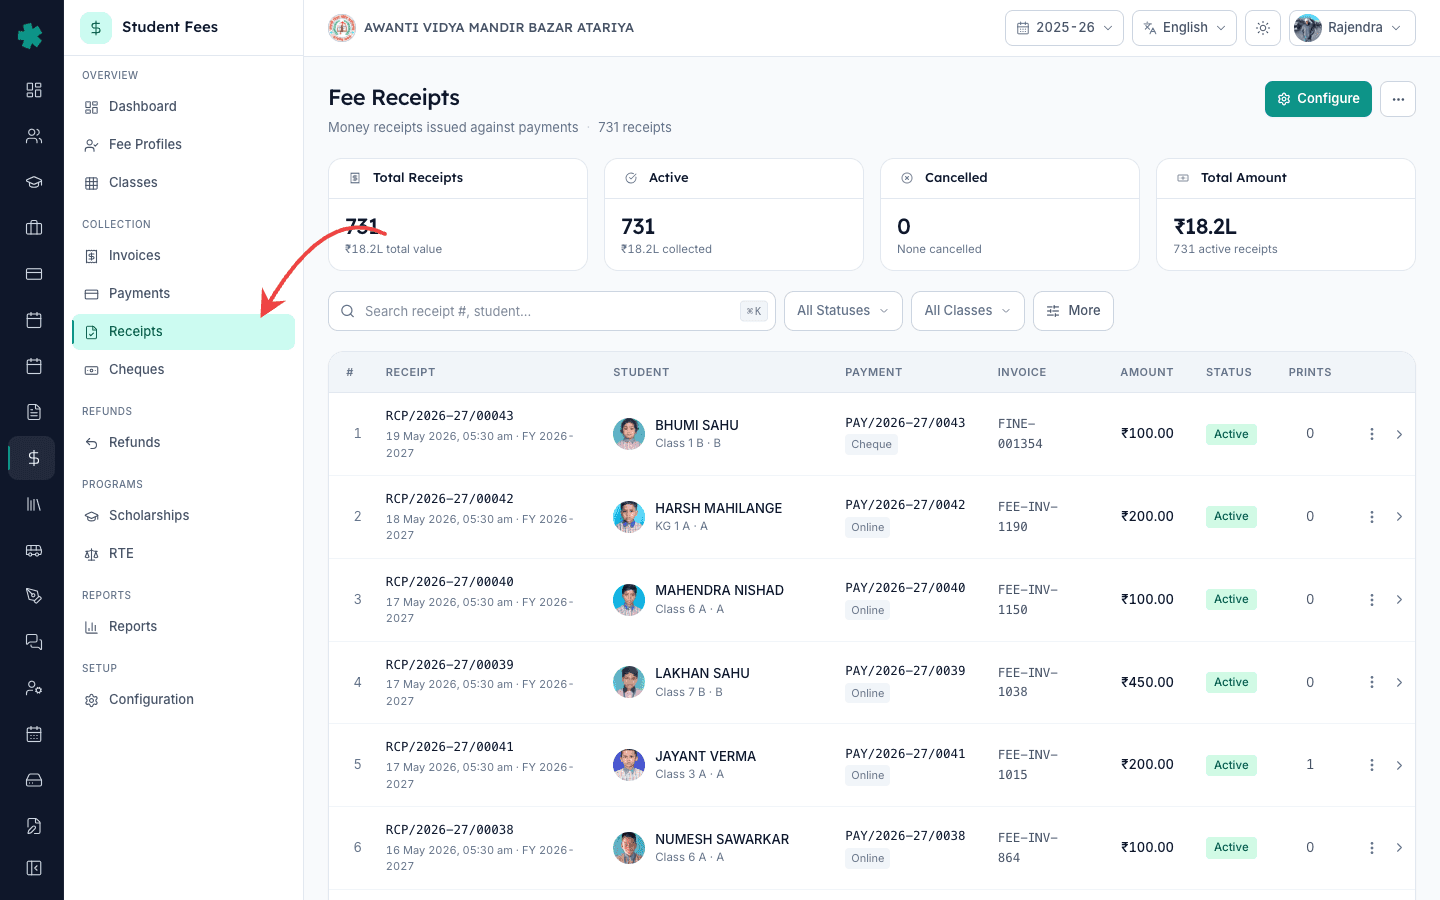Expand receipt row of BHUMI SAHU via chevron
Screen dimensions: 1440x900
1399,434
